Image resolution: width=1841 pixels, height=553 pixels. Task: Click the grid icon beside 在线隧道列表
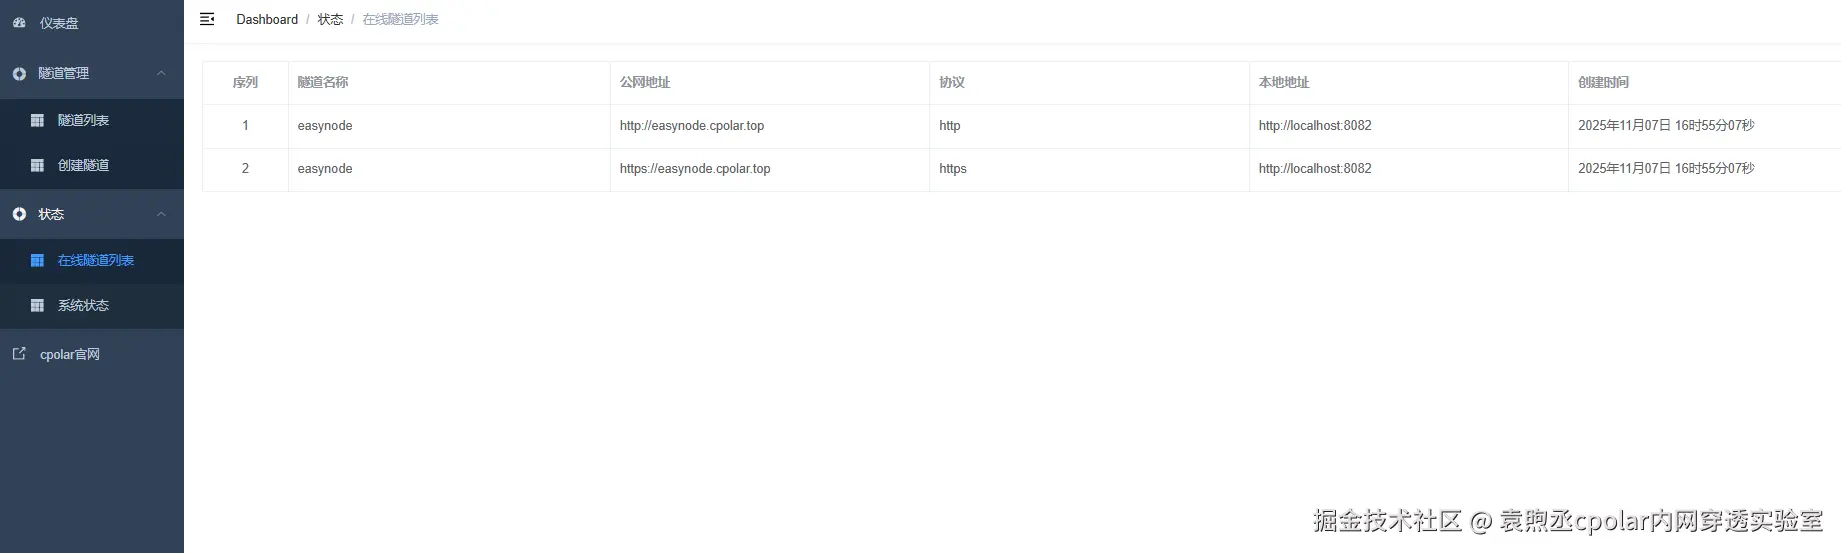(x=37, y=260)
